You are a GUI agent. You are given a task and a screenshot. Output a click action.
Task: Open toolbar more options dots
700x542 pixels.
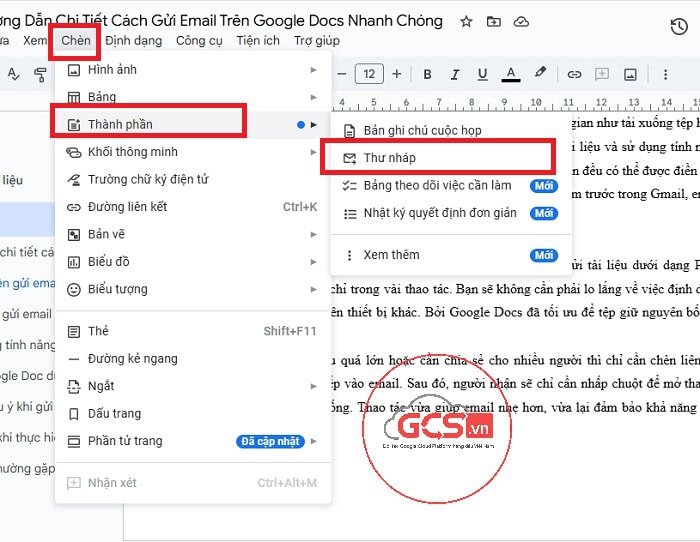tap(665, 74)
